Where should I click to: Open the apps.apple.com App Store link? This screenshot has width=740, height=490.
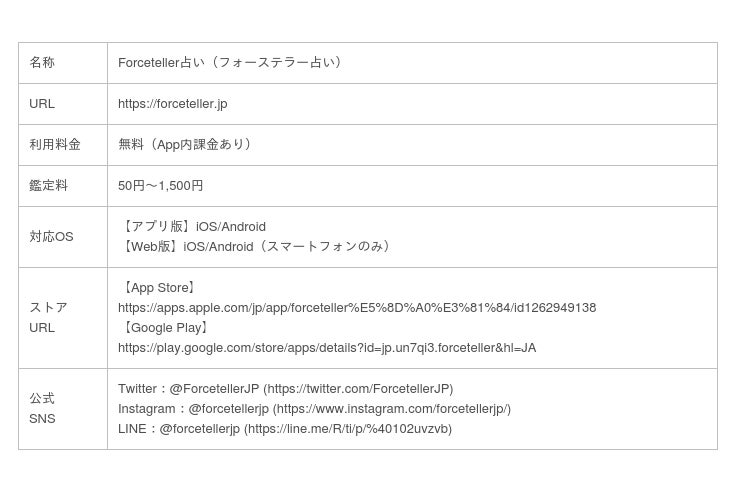(356, 308)
